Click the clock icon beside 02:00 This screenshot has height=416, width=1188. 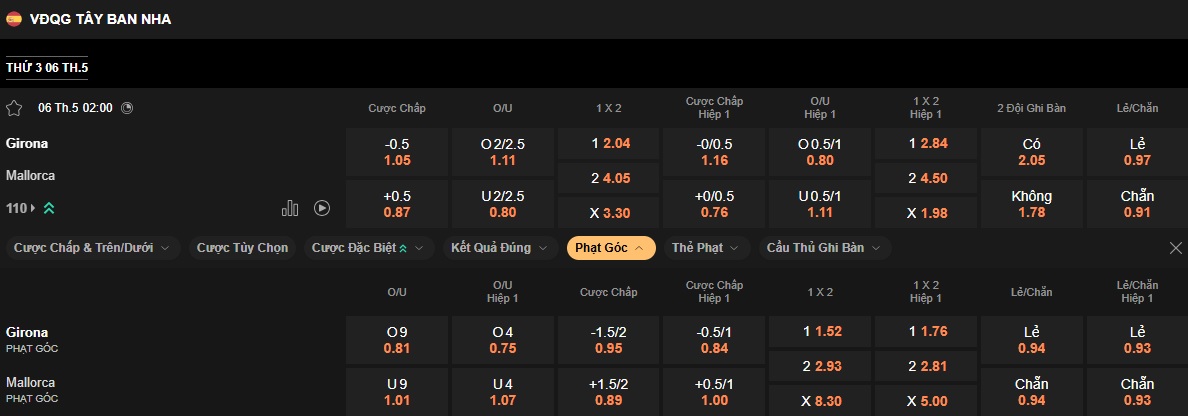click(x=127, y=108)
